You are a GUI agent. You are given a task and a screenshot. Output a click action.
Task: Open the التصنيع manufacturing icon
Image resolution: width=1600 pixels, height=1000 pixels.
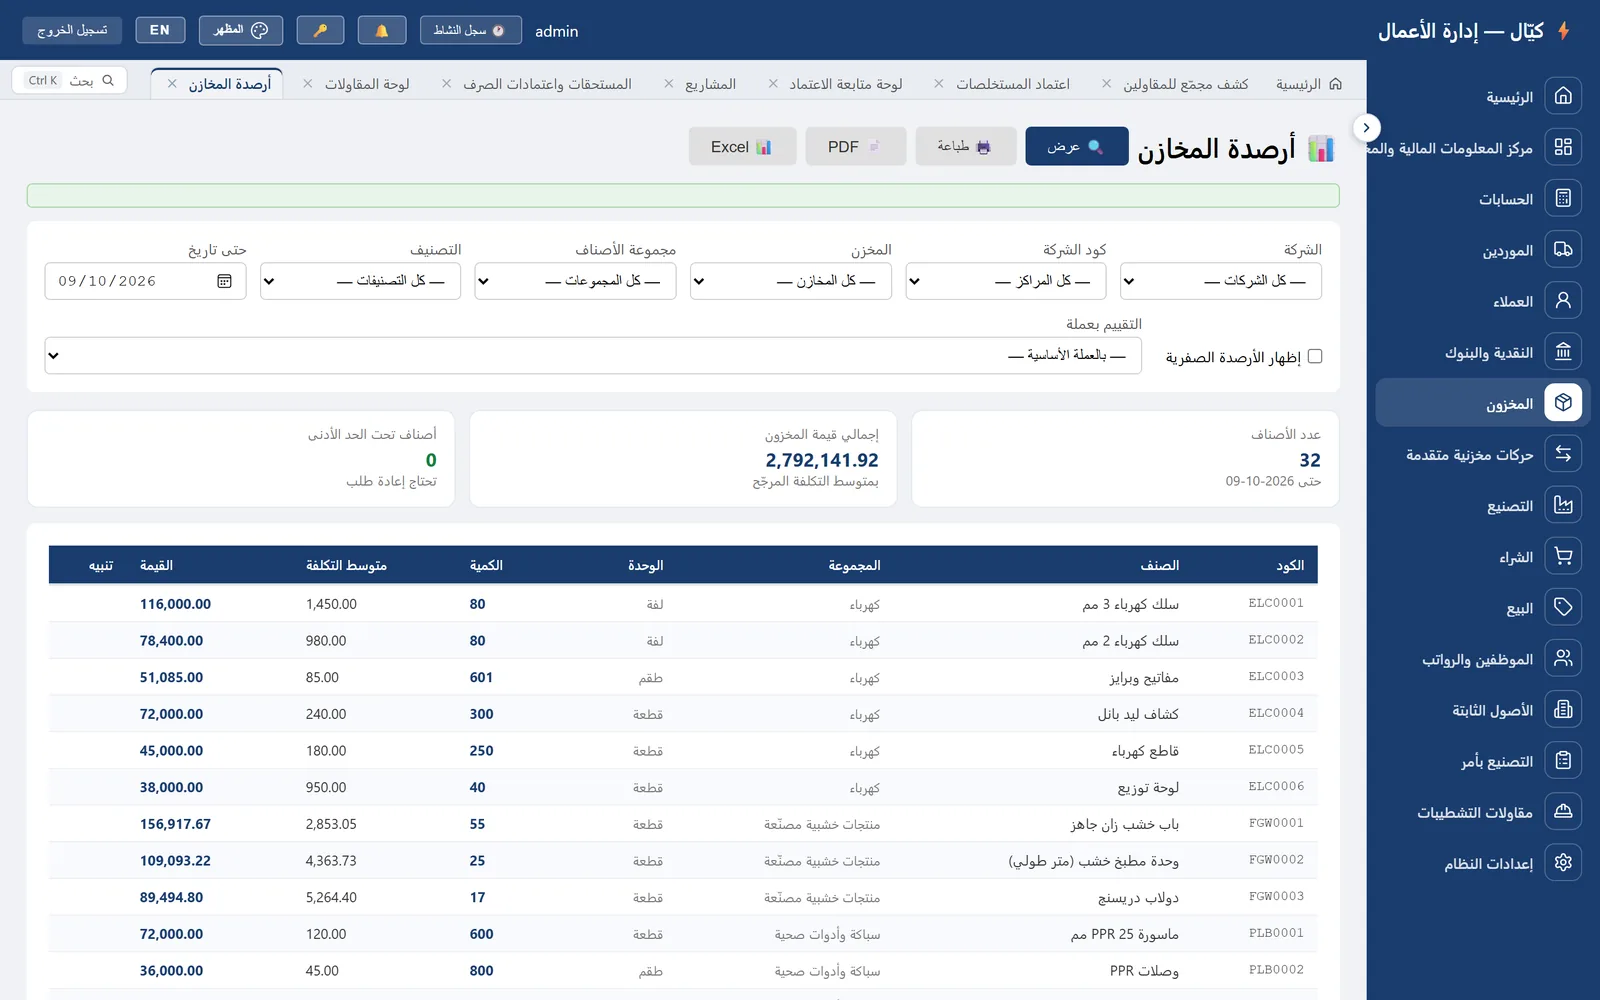(x=1563, y=505)
